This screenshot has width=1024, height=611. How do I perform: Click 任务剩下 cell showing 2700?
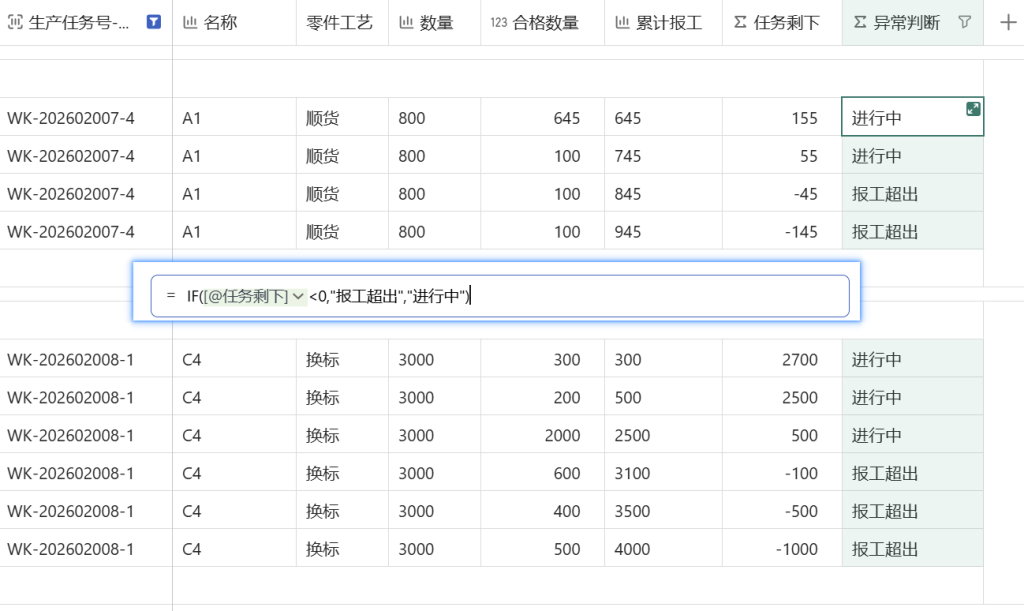(x=782, y=359)
